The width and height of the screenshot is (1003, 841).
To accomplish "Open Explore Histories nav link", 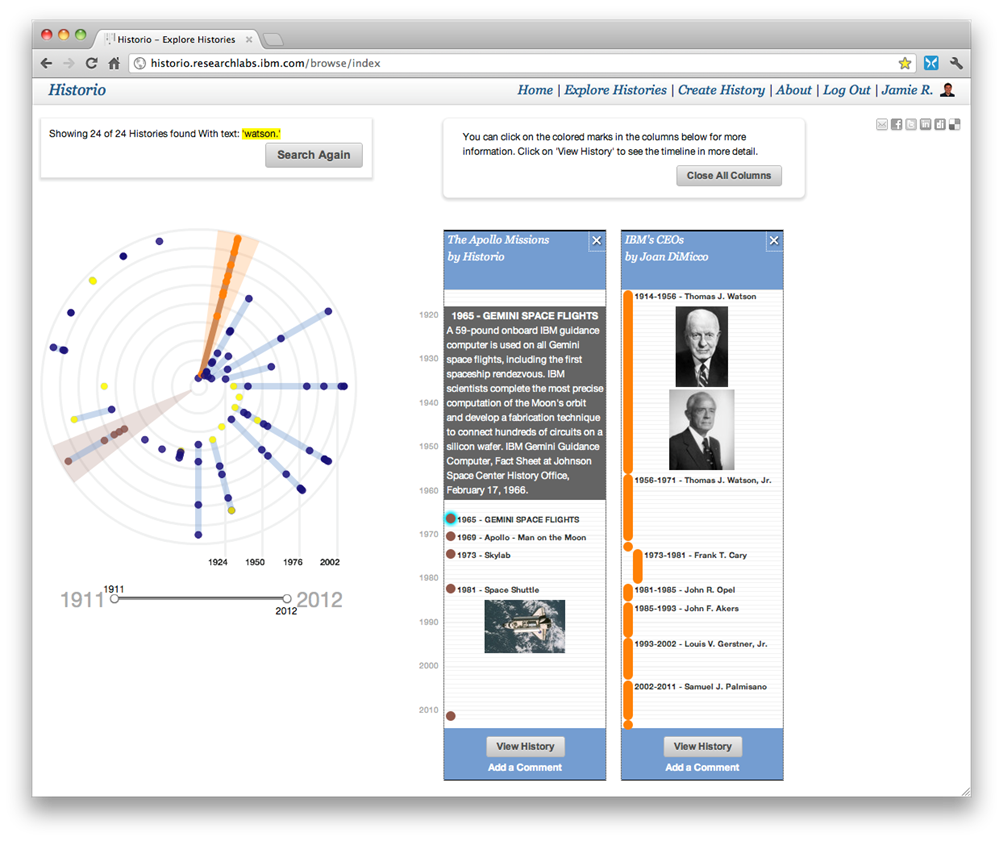I will tap(615, 90).
